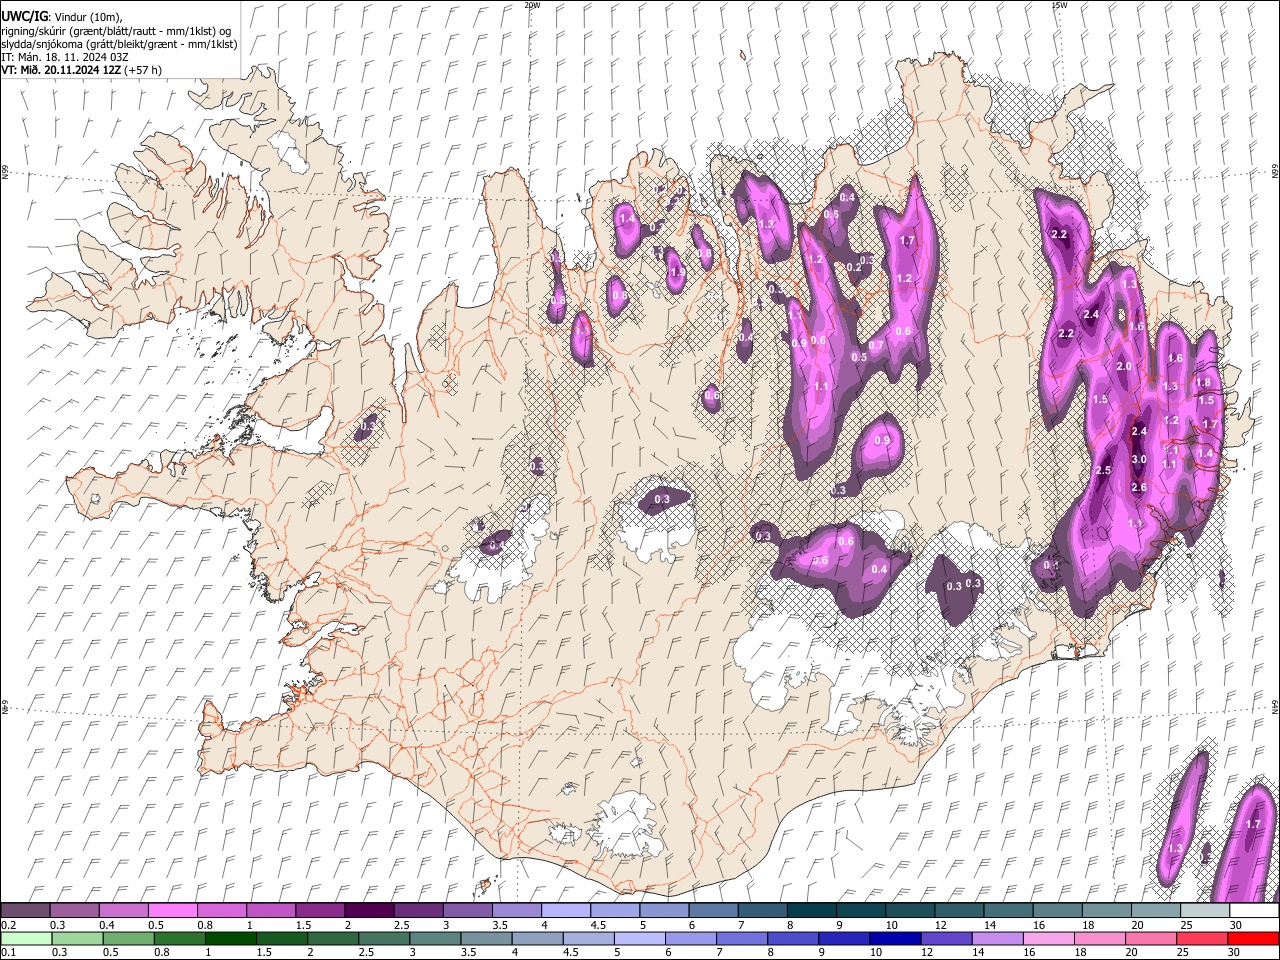Click the 'VT: Mið. 20.11.2024 12Z (+57 h)' line
This screenshot has height=960, width=1280.
[x=82, y=70]
